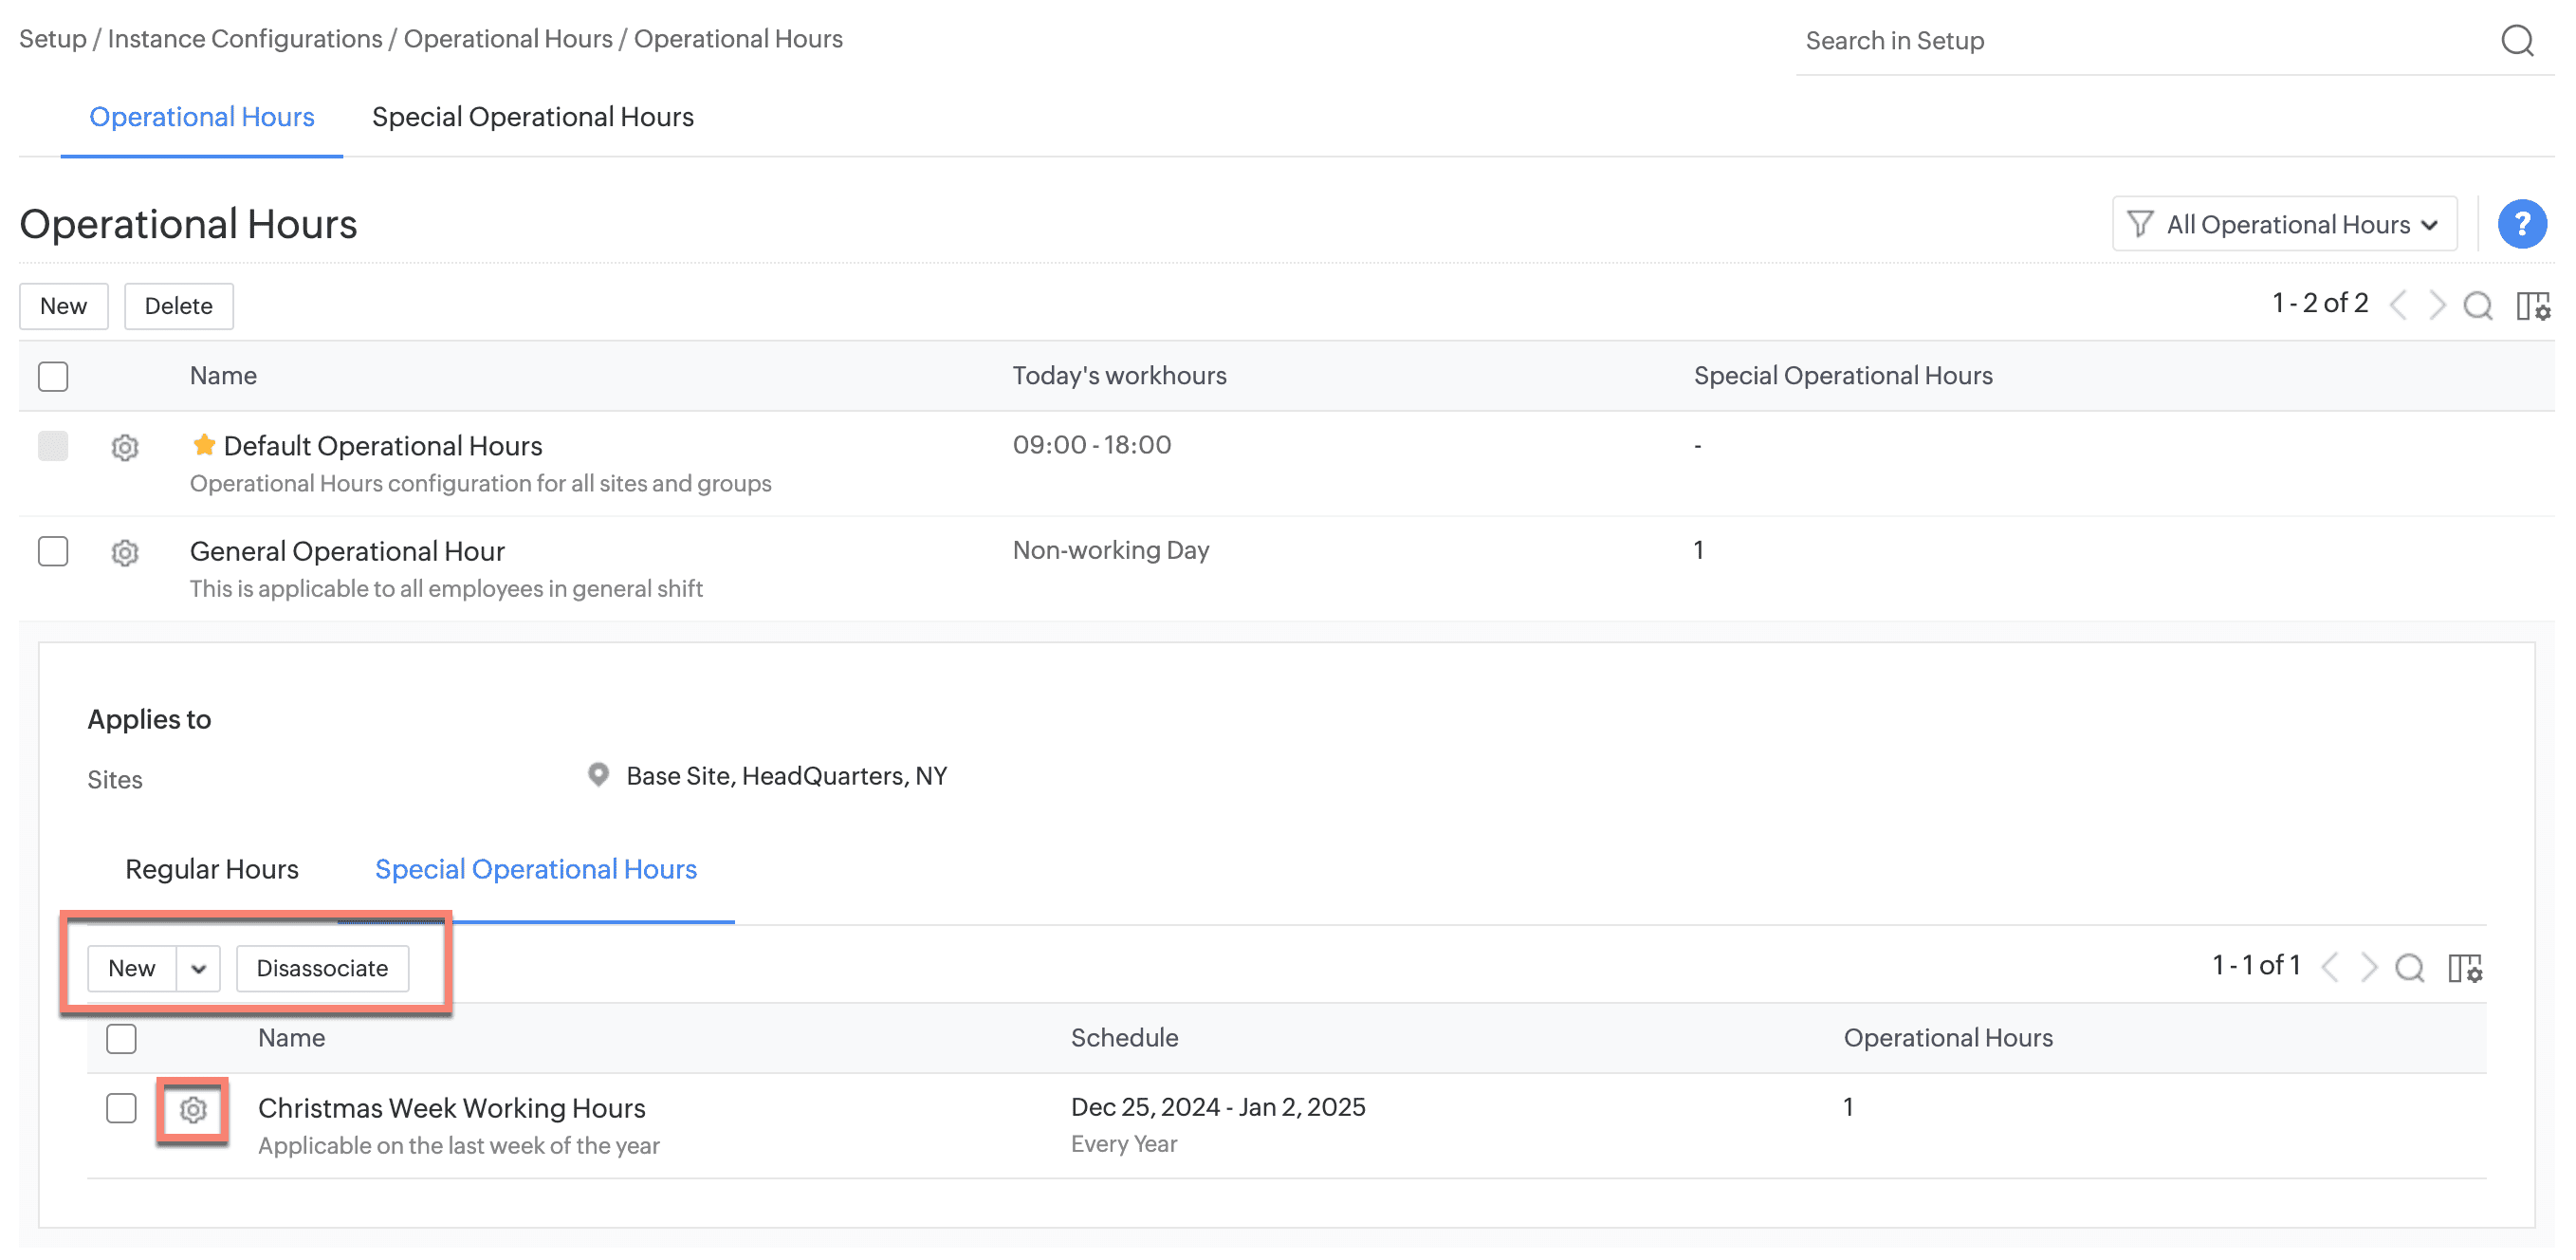
Task: Switch to the top Special Operational Hours tab
Action: tap(532, 117)
